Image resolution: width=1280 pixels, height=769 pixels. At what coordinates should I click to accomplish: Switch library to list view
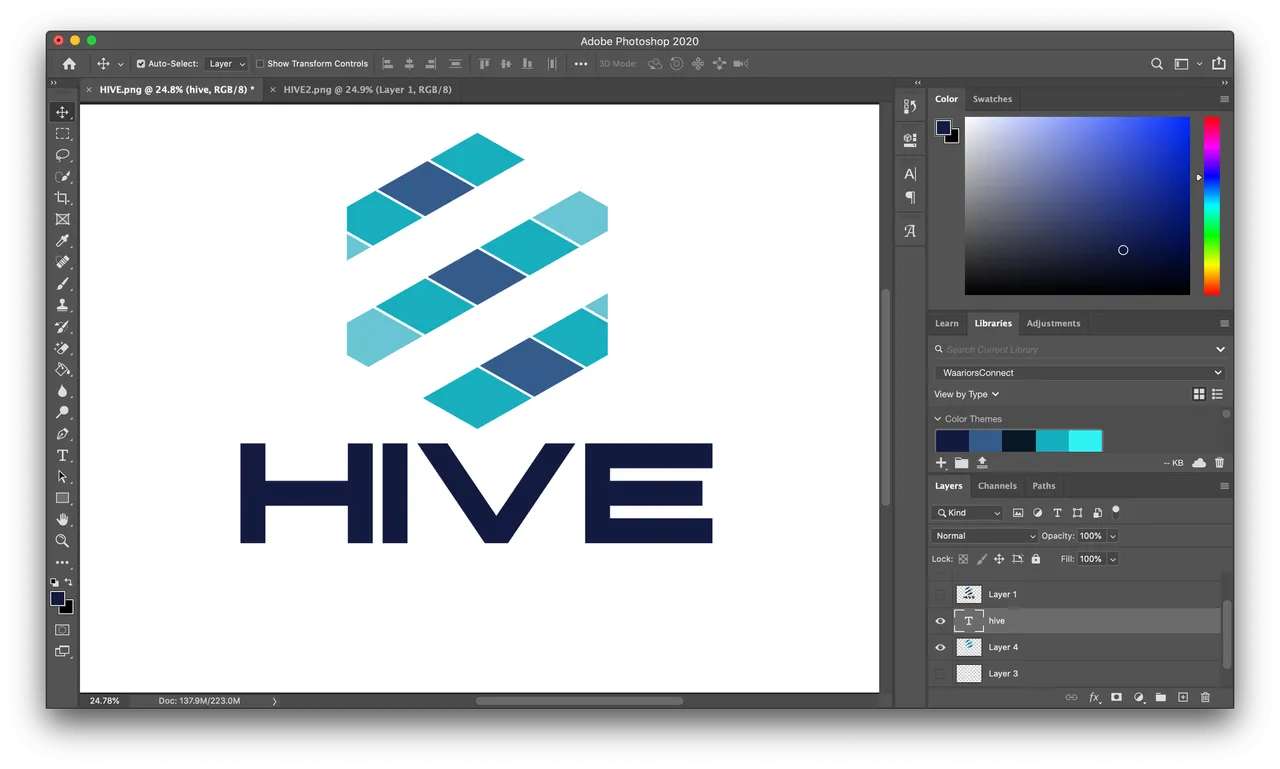(x=1217, y=394)
